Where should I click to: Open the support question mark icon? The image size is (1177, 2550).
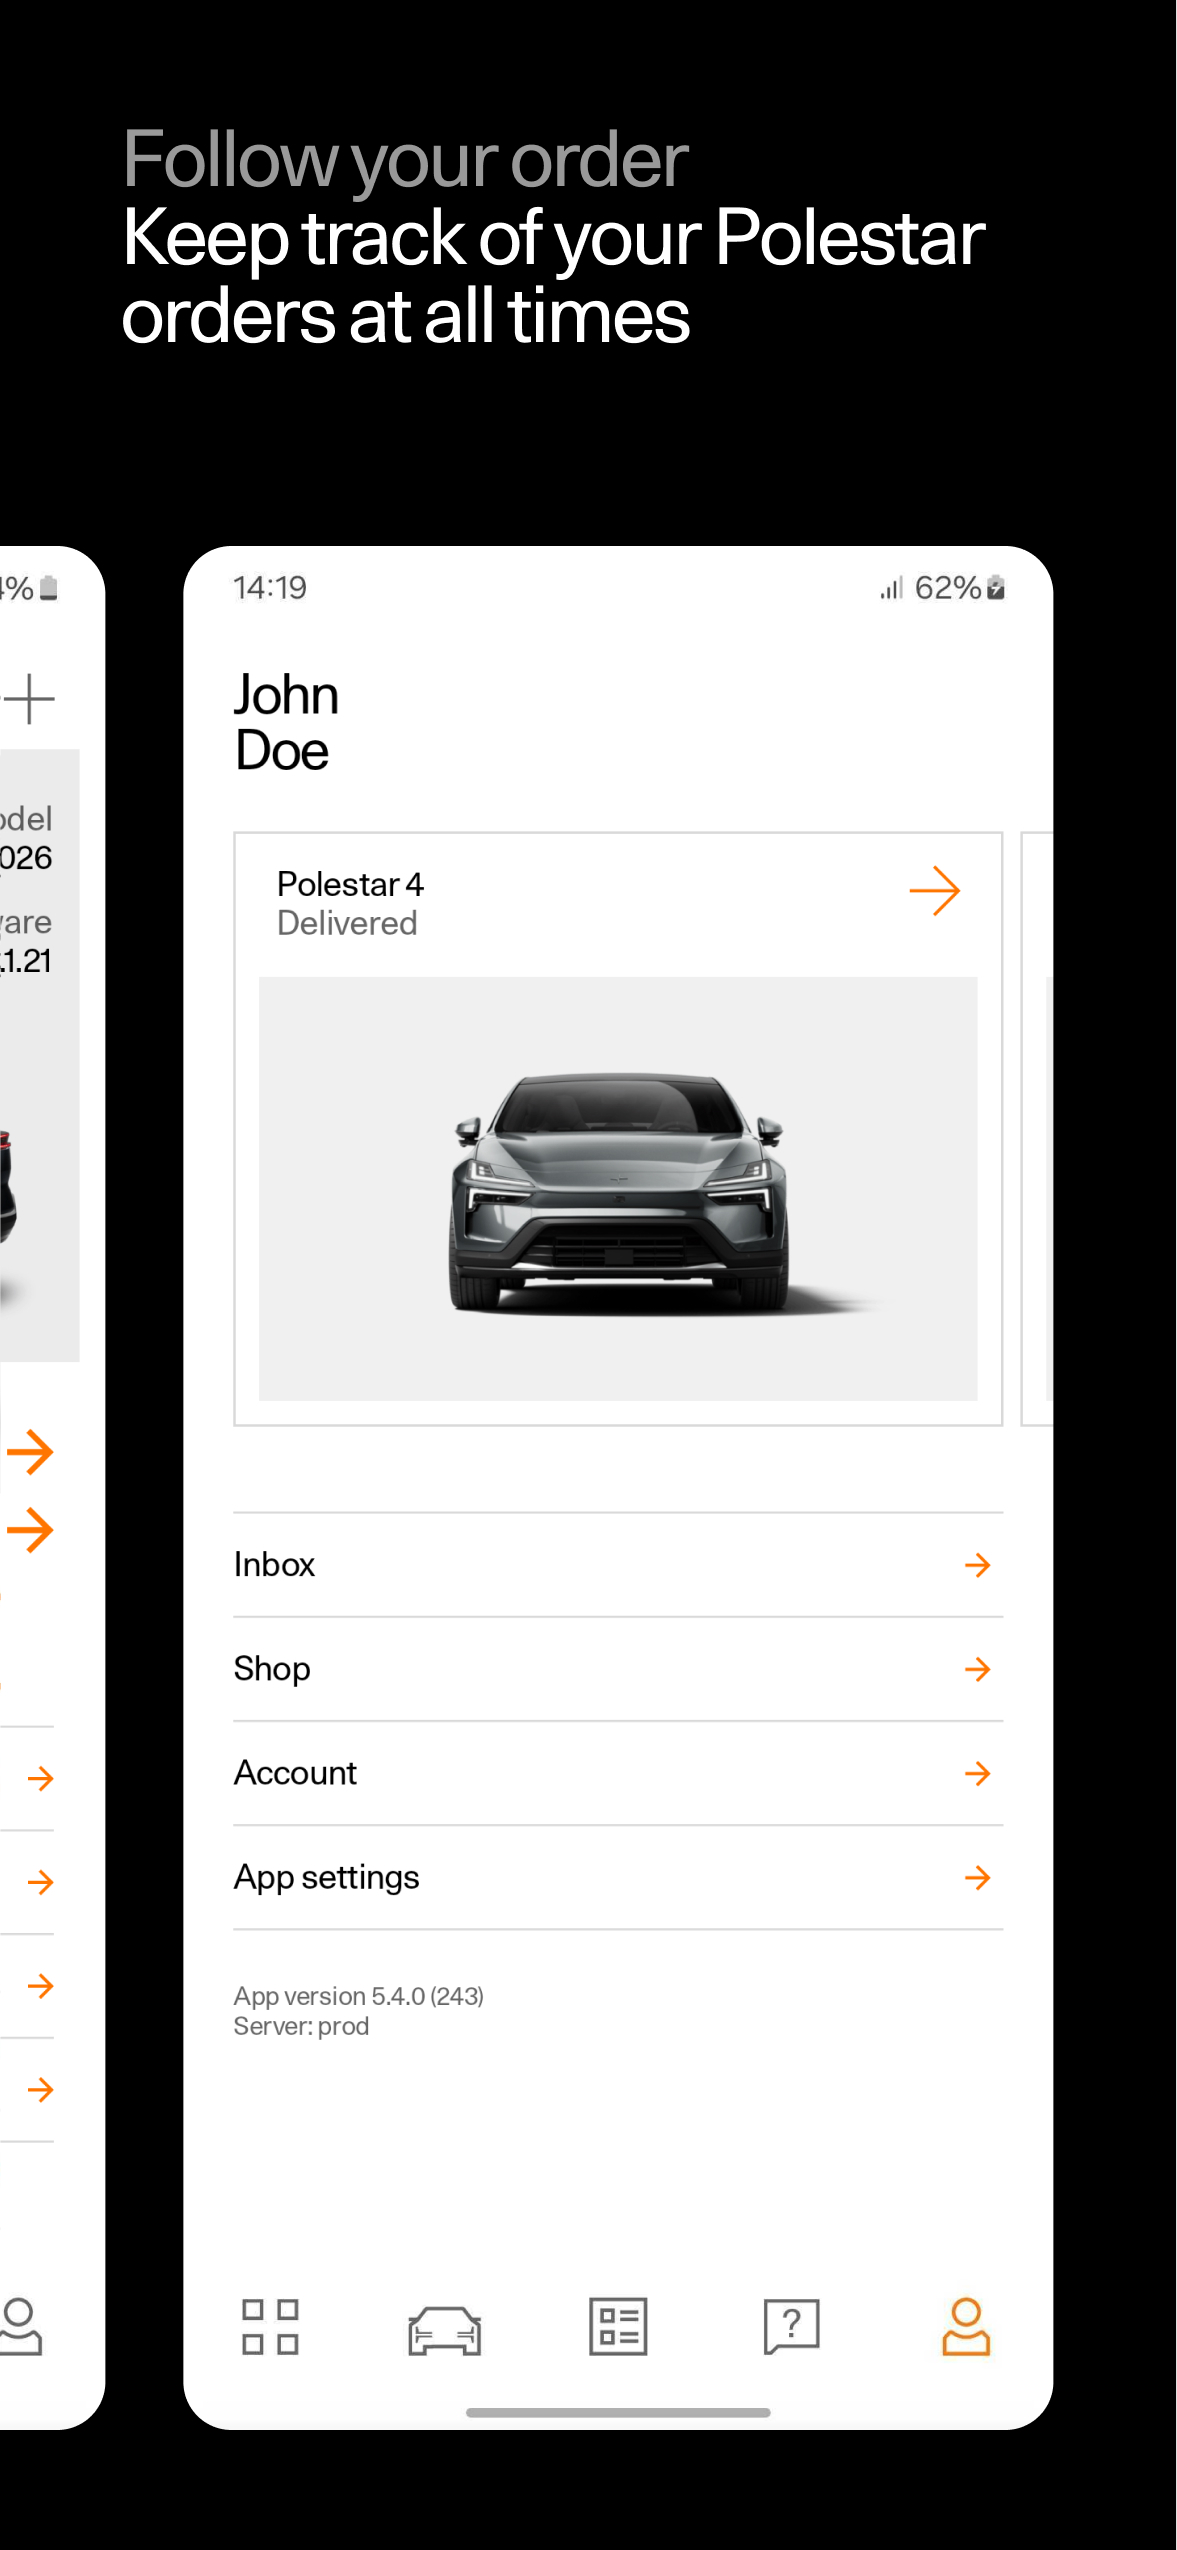[791, 2326]
